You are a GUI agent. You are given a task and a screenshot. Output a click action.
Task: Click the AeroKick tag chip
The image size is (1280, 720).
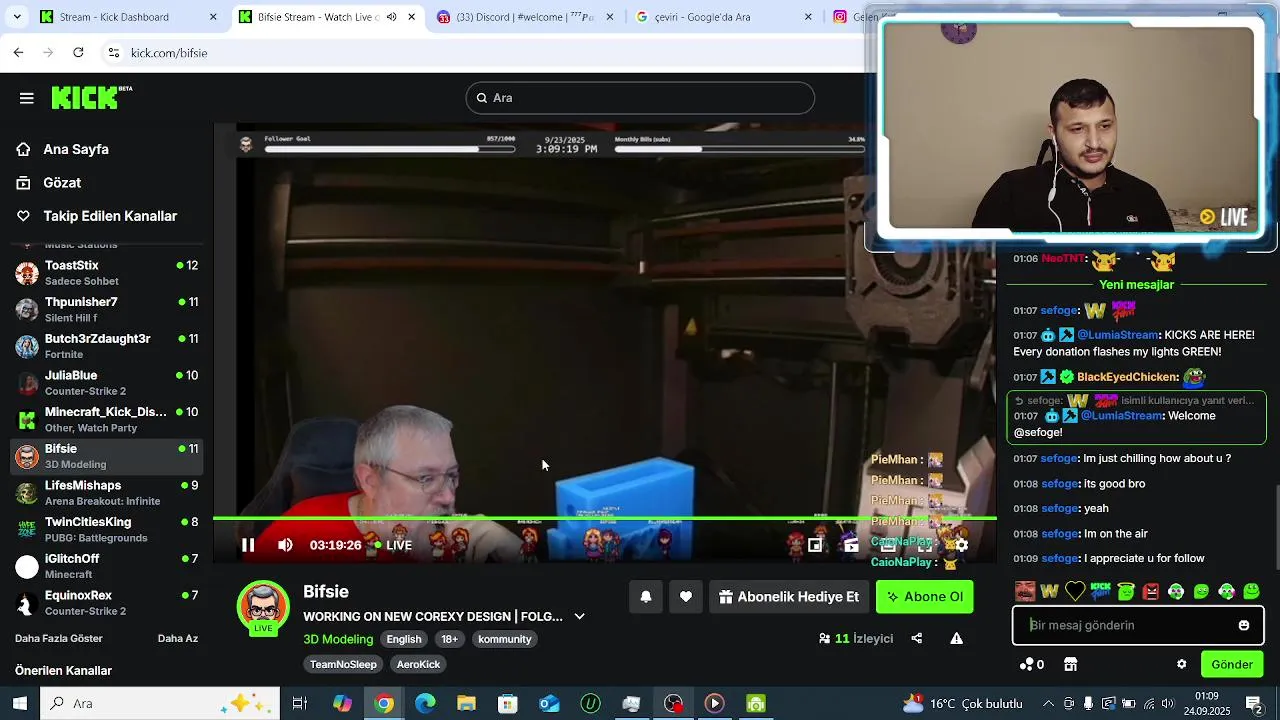(x=418, y=664)
